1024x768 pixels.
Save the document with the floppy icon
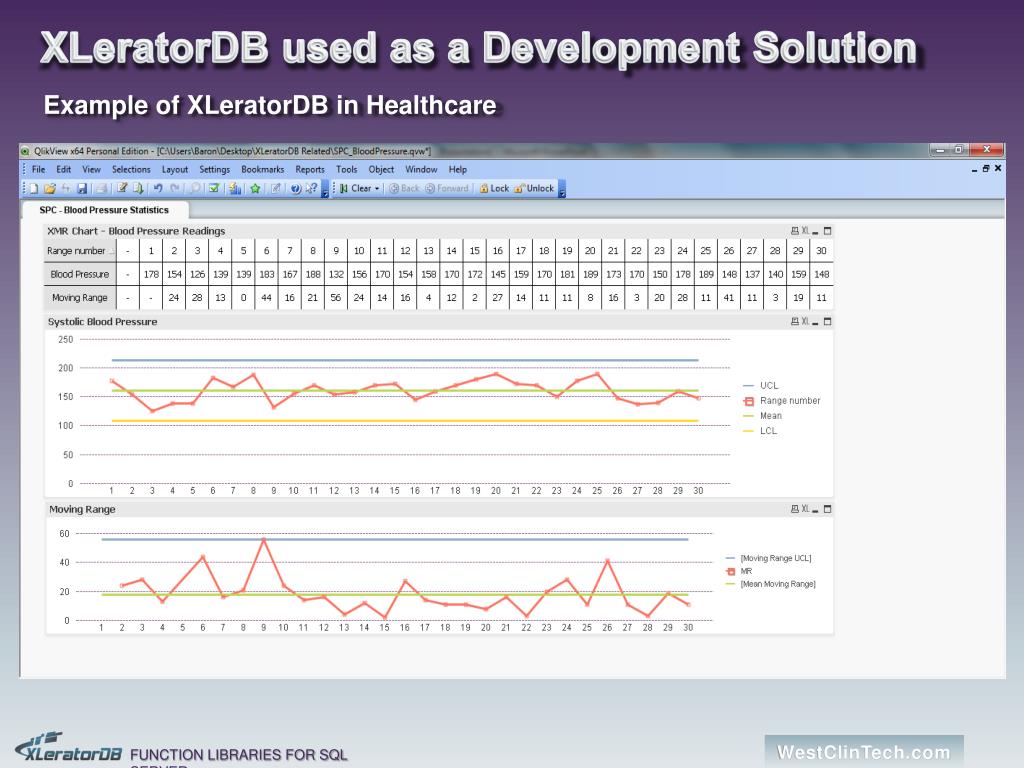[82, 189]
